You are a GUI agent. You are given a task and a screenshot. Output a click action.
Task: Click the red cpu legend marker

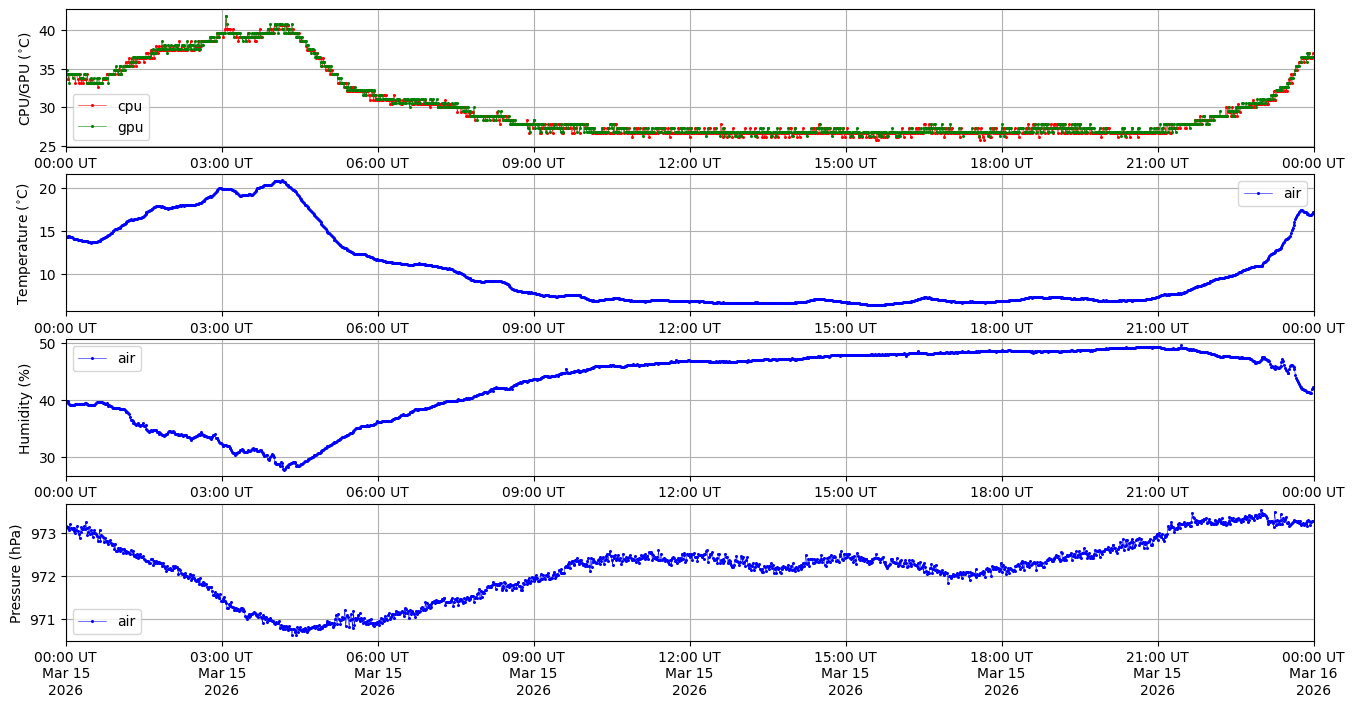coord(93,105)
